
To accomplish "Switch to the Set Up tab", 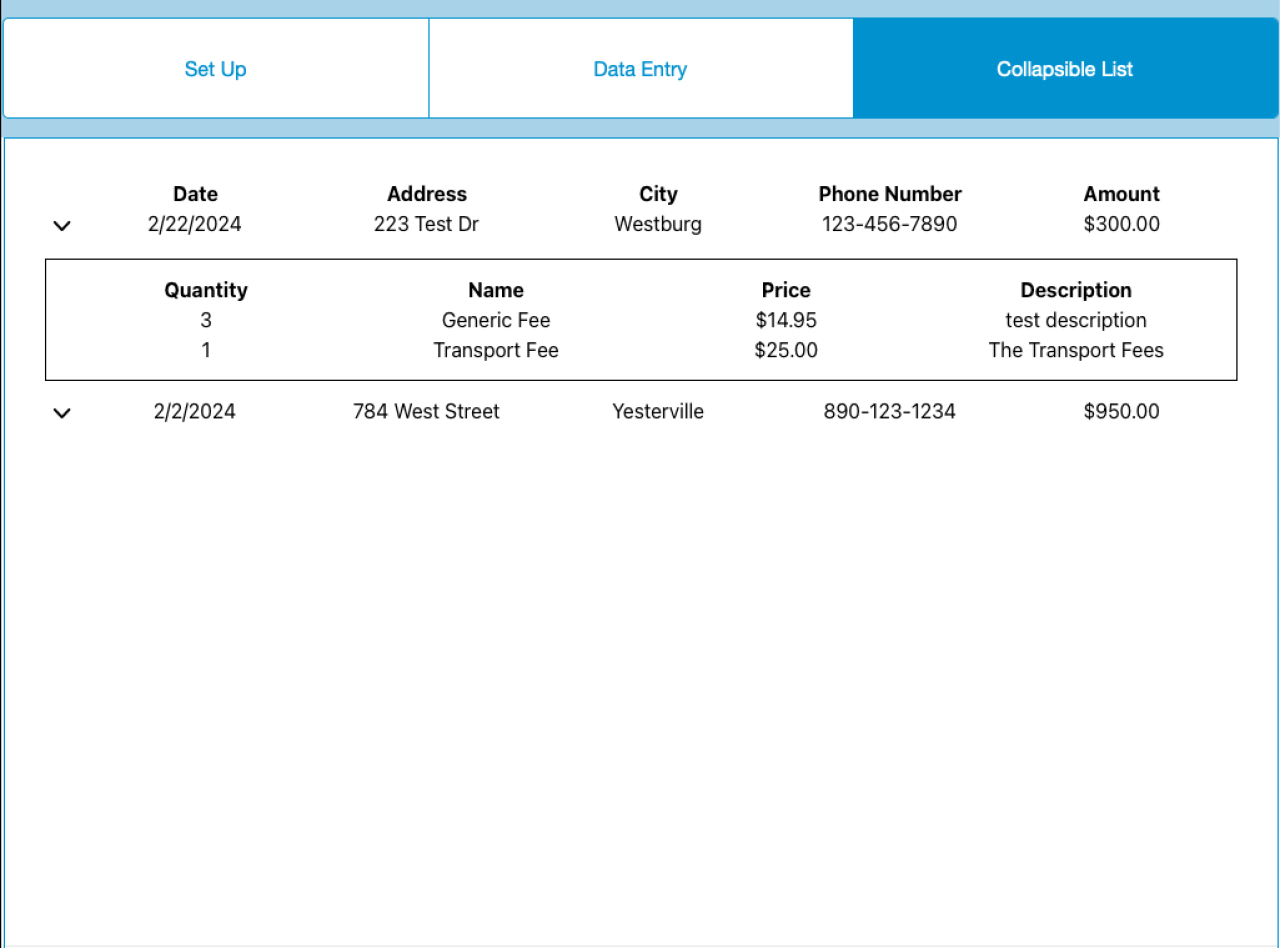I will click(x=216, y=69).
